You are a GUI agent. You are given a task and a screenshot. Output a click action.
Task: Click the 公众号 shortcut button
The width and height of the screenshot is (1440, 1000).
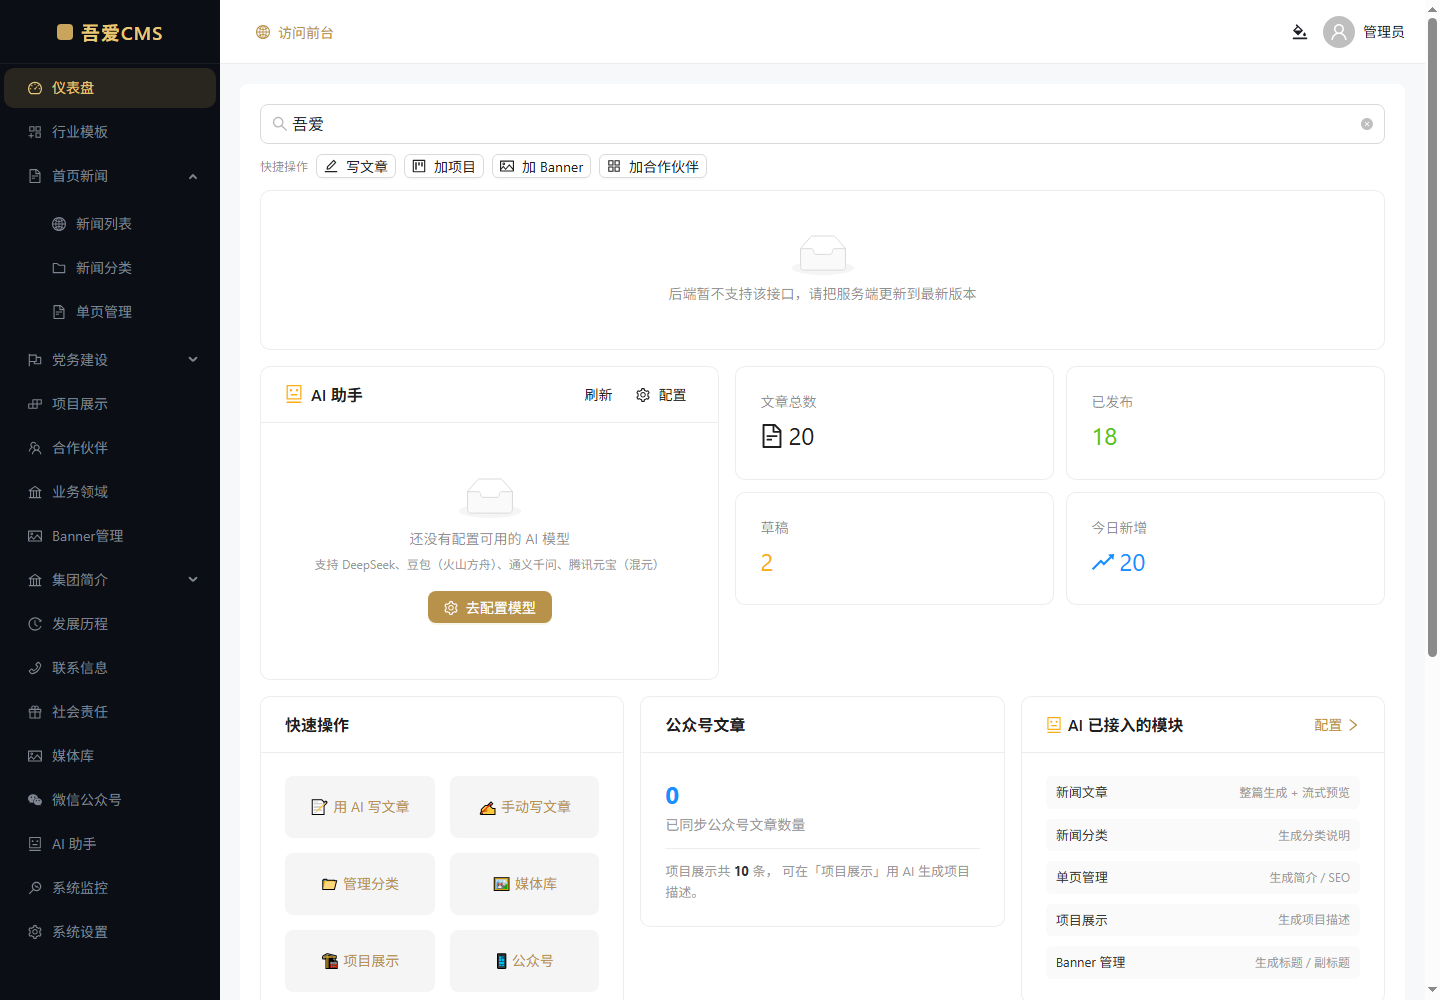(x=525, y=961)
